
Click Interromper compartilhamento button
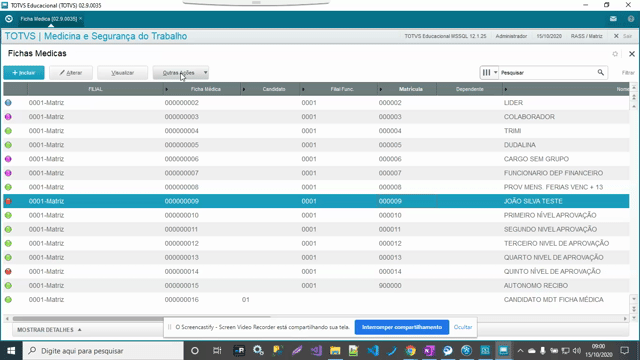pyautogui.click(x=402, y=327)
